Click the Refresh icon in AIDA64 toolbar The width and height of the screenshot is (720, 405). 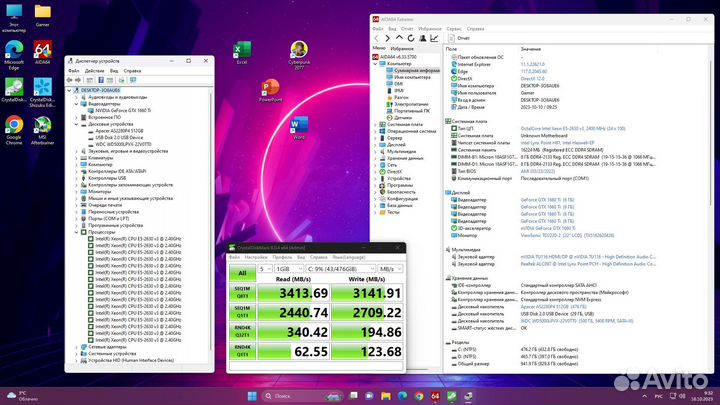(x=411, y=38)
